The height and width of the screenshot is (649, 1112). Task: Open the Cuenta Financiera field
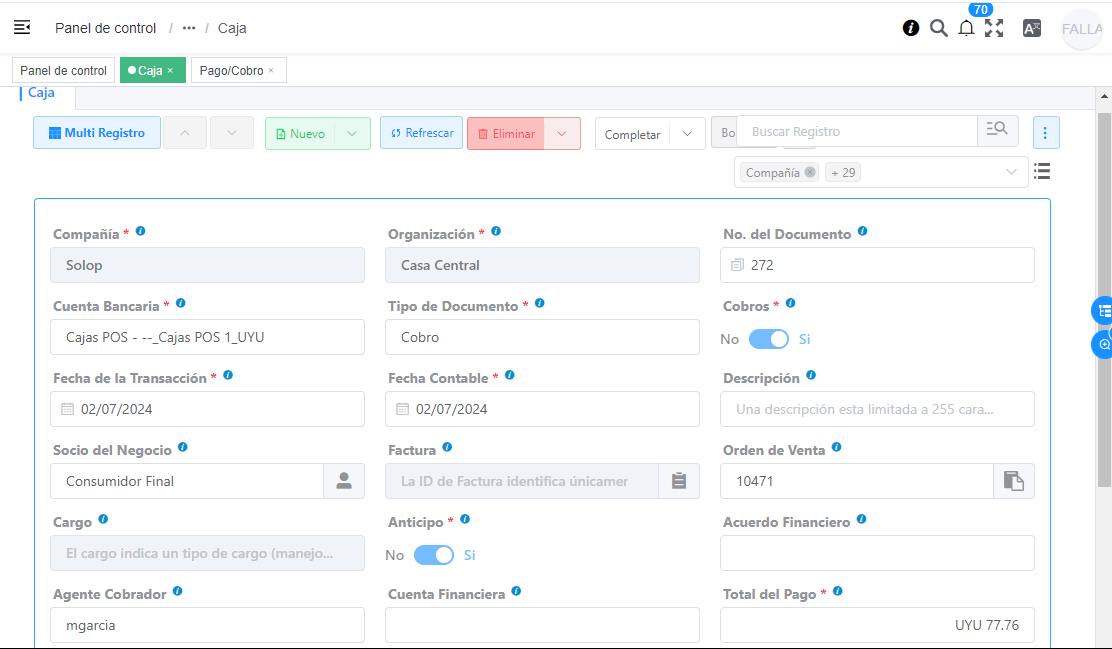[542, 625]
